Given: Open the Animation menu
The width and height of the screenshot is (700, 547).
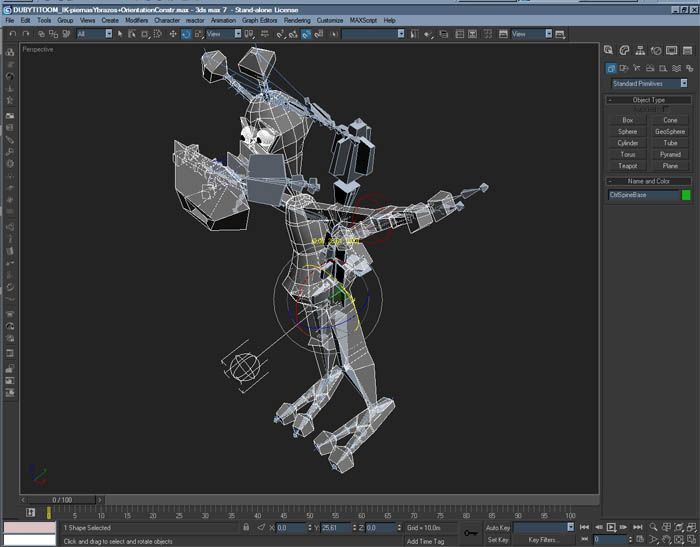Looking at the screenshot, I should [223, 20].
